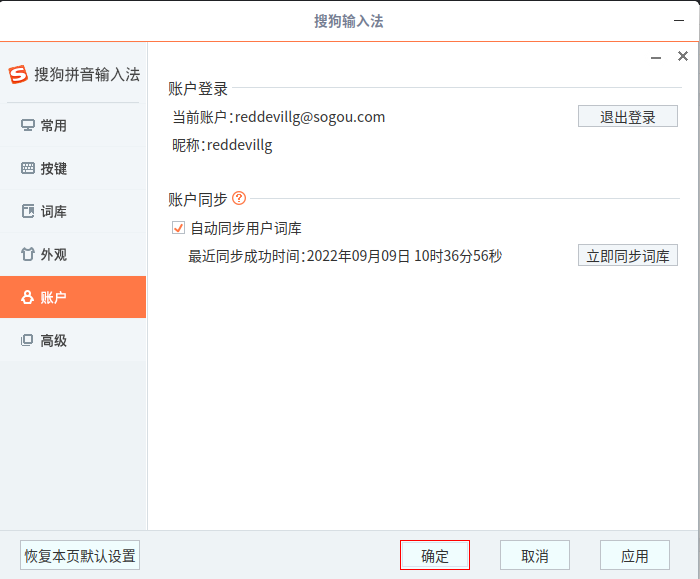Screen dimensions: 700x579
Task: Open the help question mark next to 账户同步
Action: click(239, 198)
